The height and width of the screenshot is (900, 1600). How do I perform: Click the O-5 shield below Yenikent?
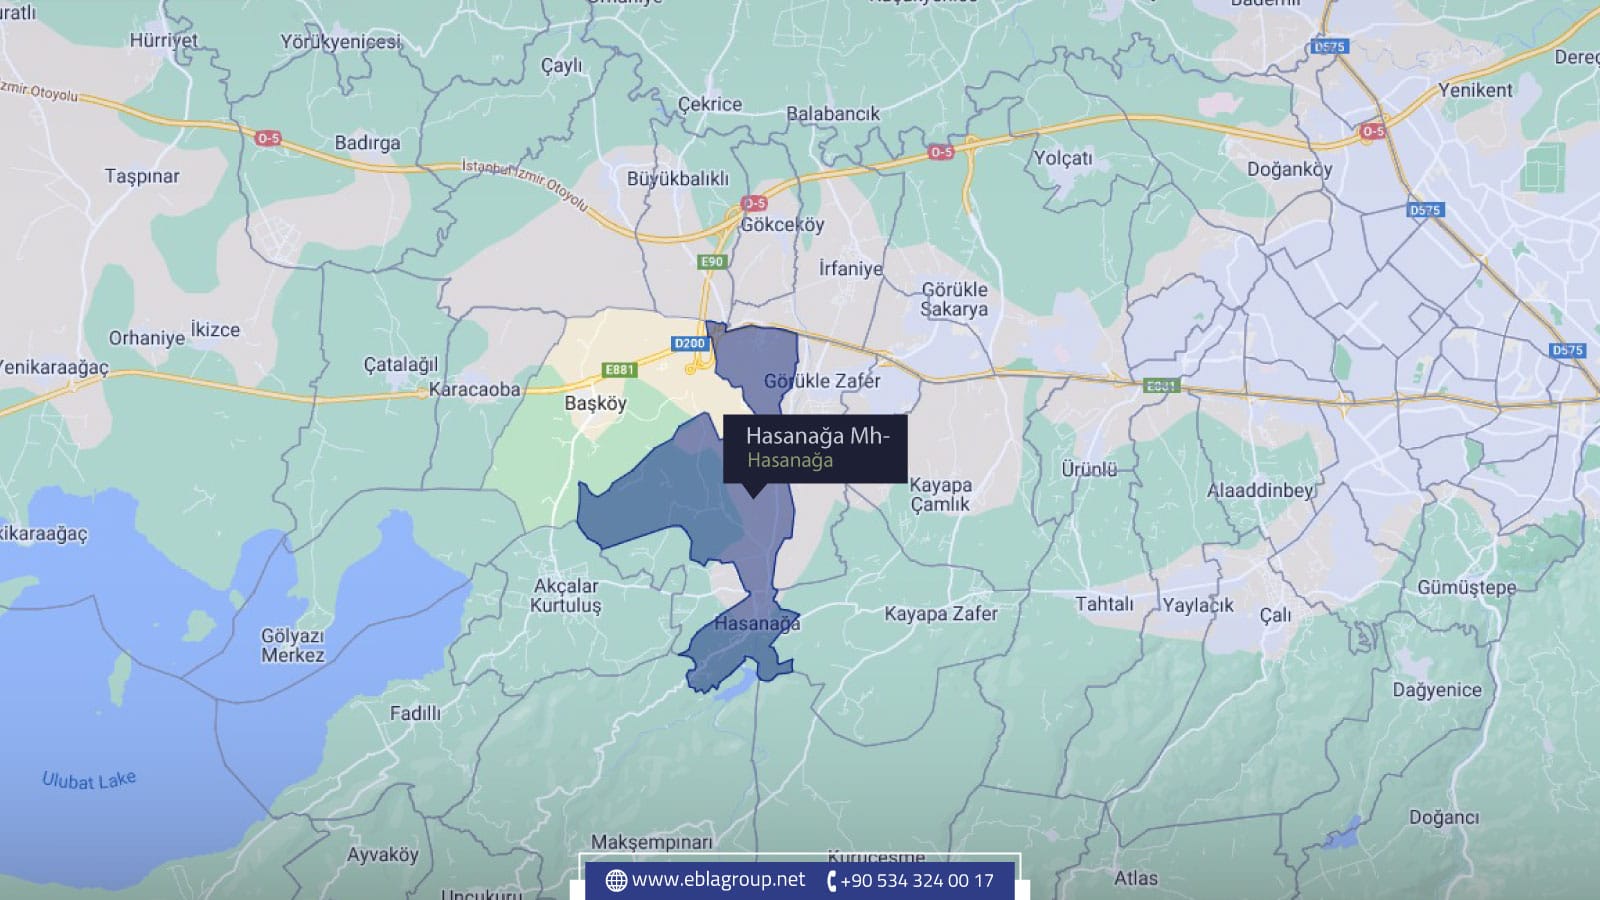(x=1373, y=131)
